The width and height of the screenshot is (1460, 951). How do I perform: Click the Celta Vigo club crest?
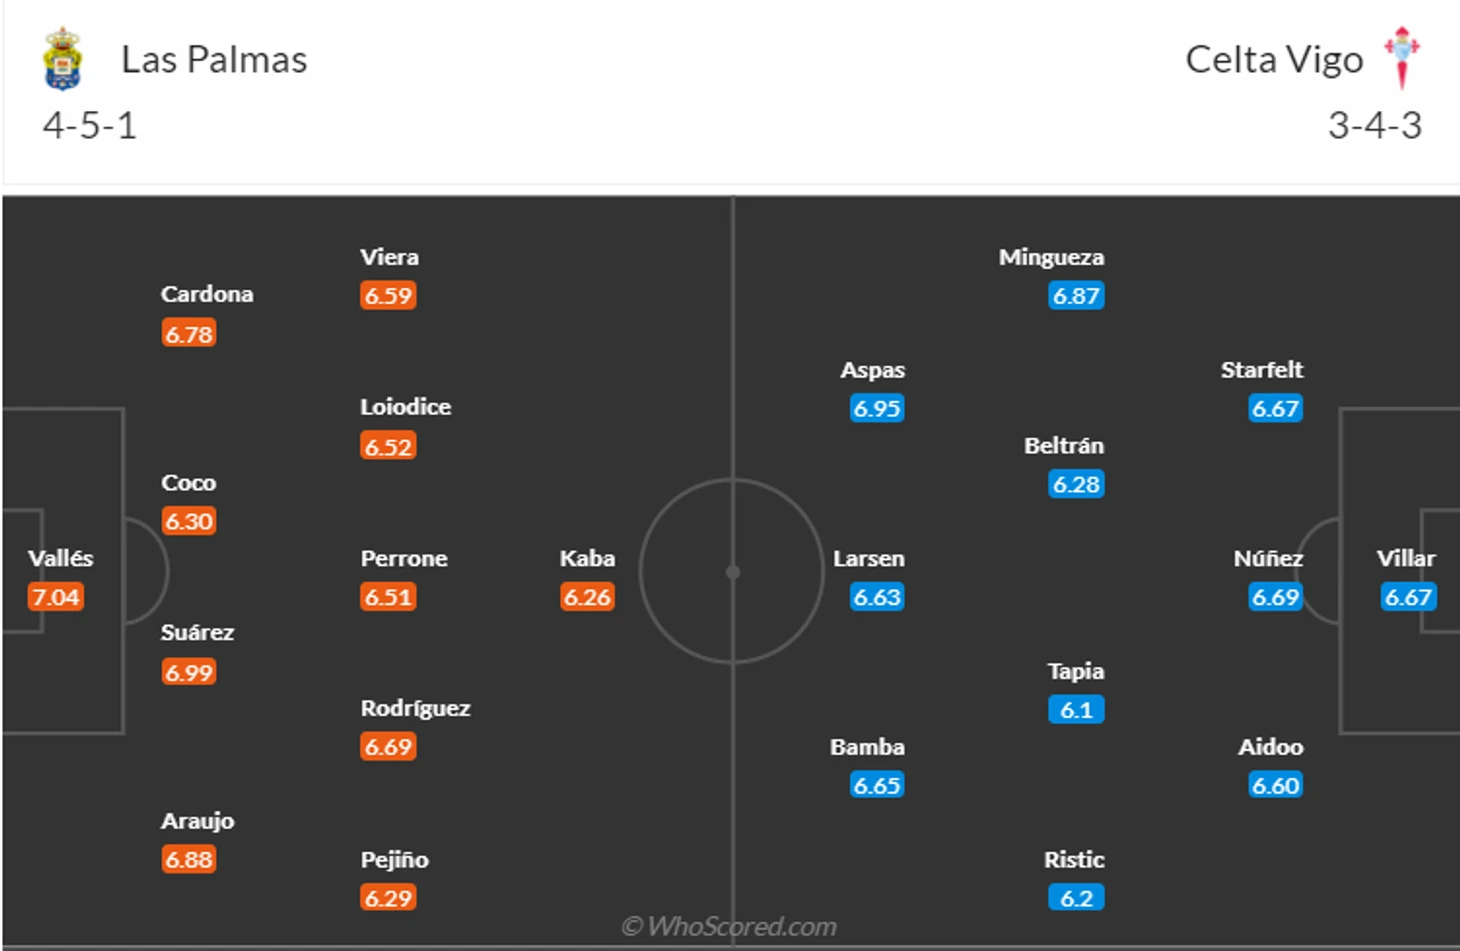[x=1402, y=58]
